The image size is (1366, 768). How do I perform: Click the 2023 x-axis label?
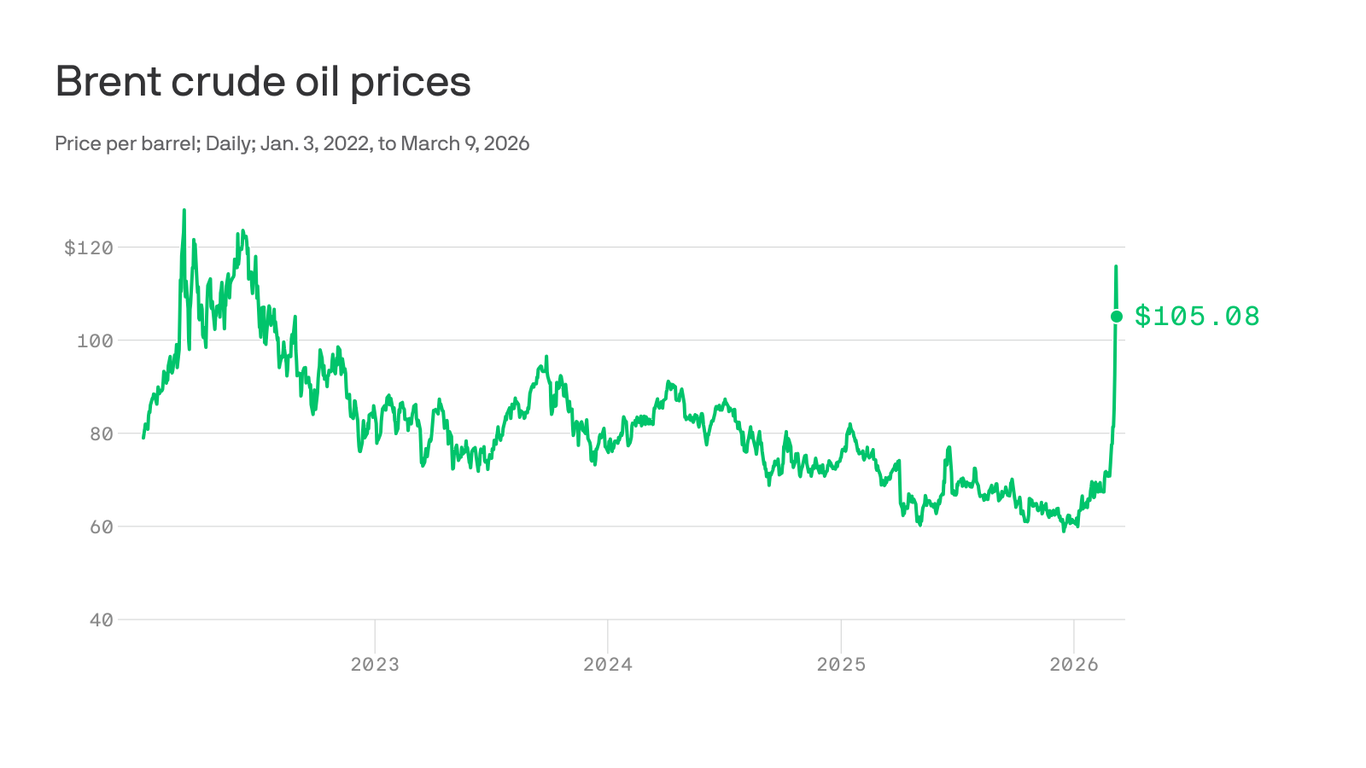[x=375, y=664]
